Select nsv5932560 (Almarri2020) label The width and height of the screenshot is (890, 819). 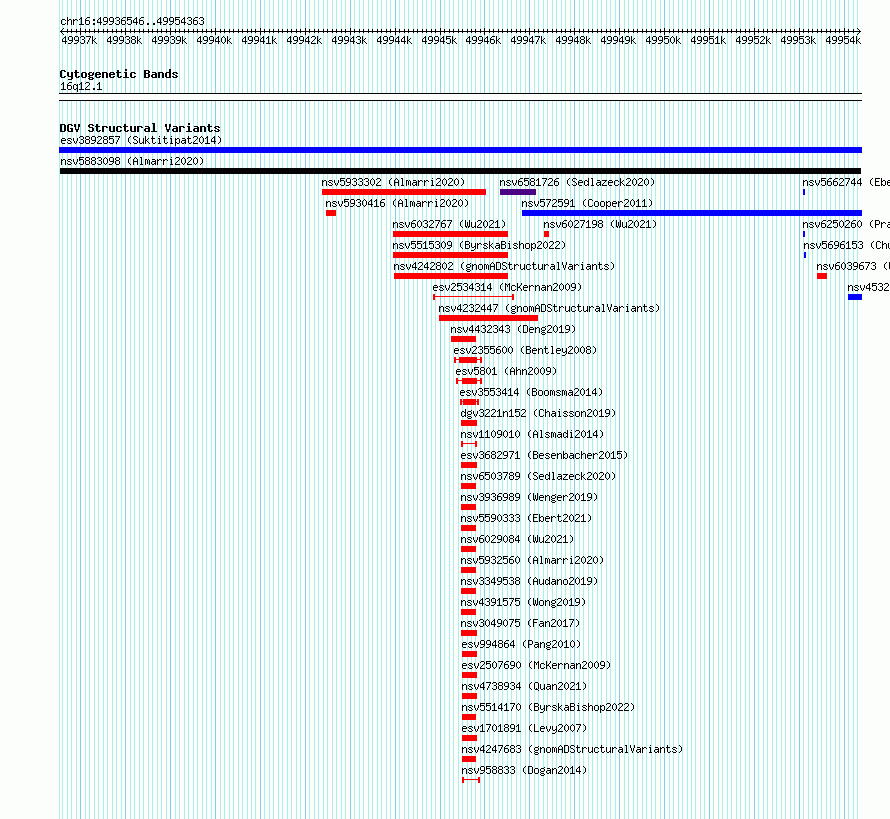click(x=532, y=560)
